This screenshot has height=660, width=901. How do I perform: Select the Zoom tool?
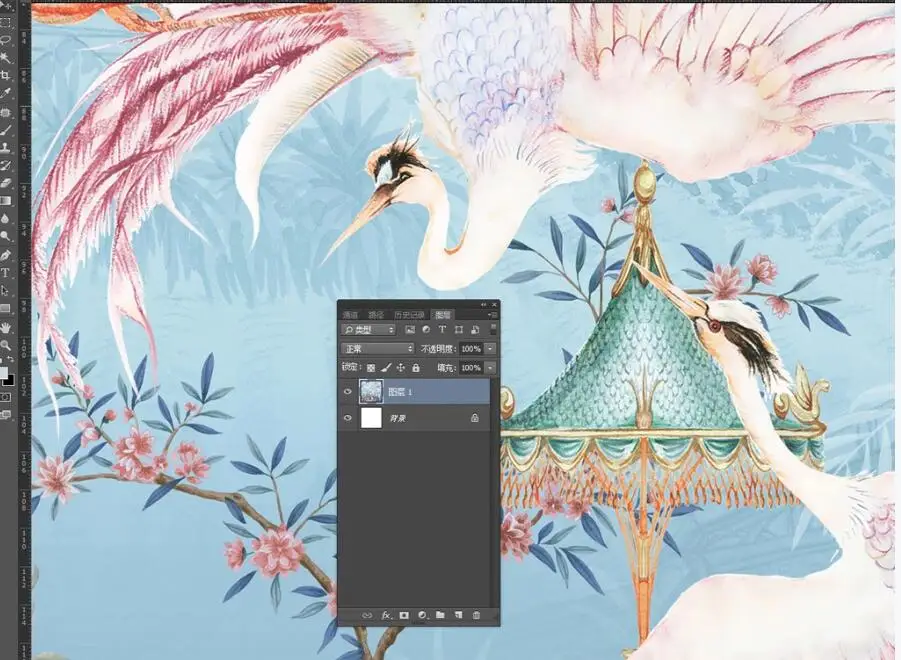point(6,345)
